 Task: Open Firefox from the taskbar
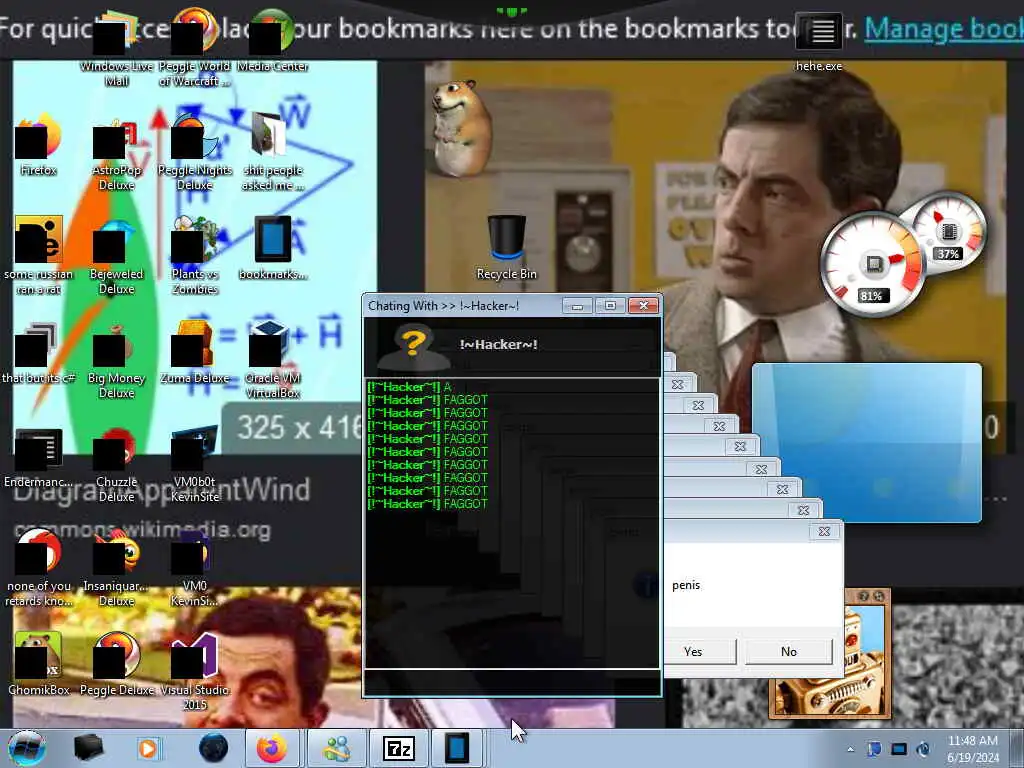coord(272,748)
